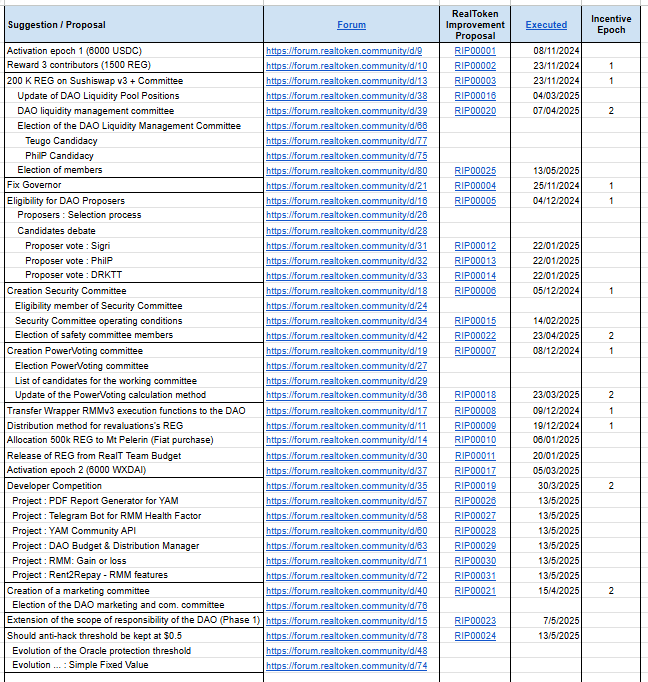Open the RIP00018 proposal link

[x=475, y=395]
